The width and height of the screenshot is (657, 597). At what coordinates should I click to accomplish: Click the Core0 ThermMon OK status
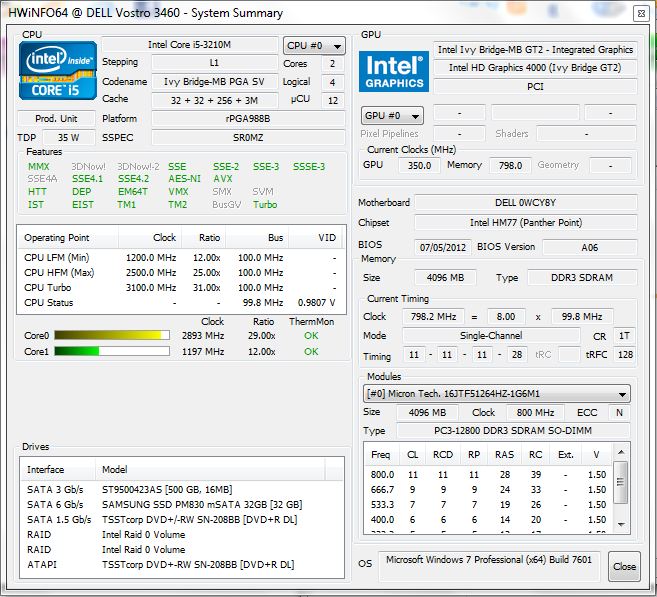click(311, 336)
